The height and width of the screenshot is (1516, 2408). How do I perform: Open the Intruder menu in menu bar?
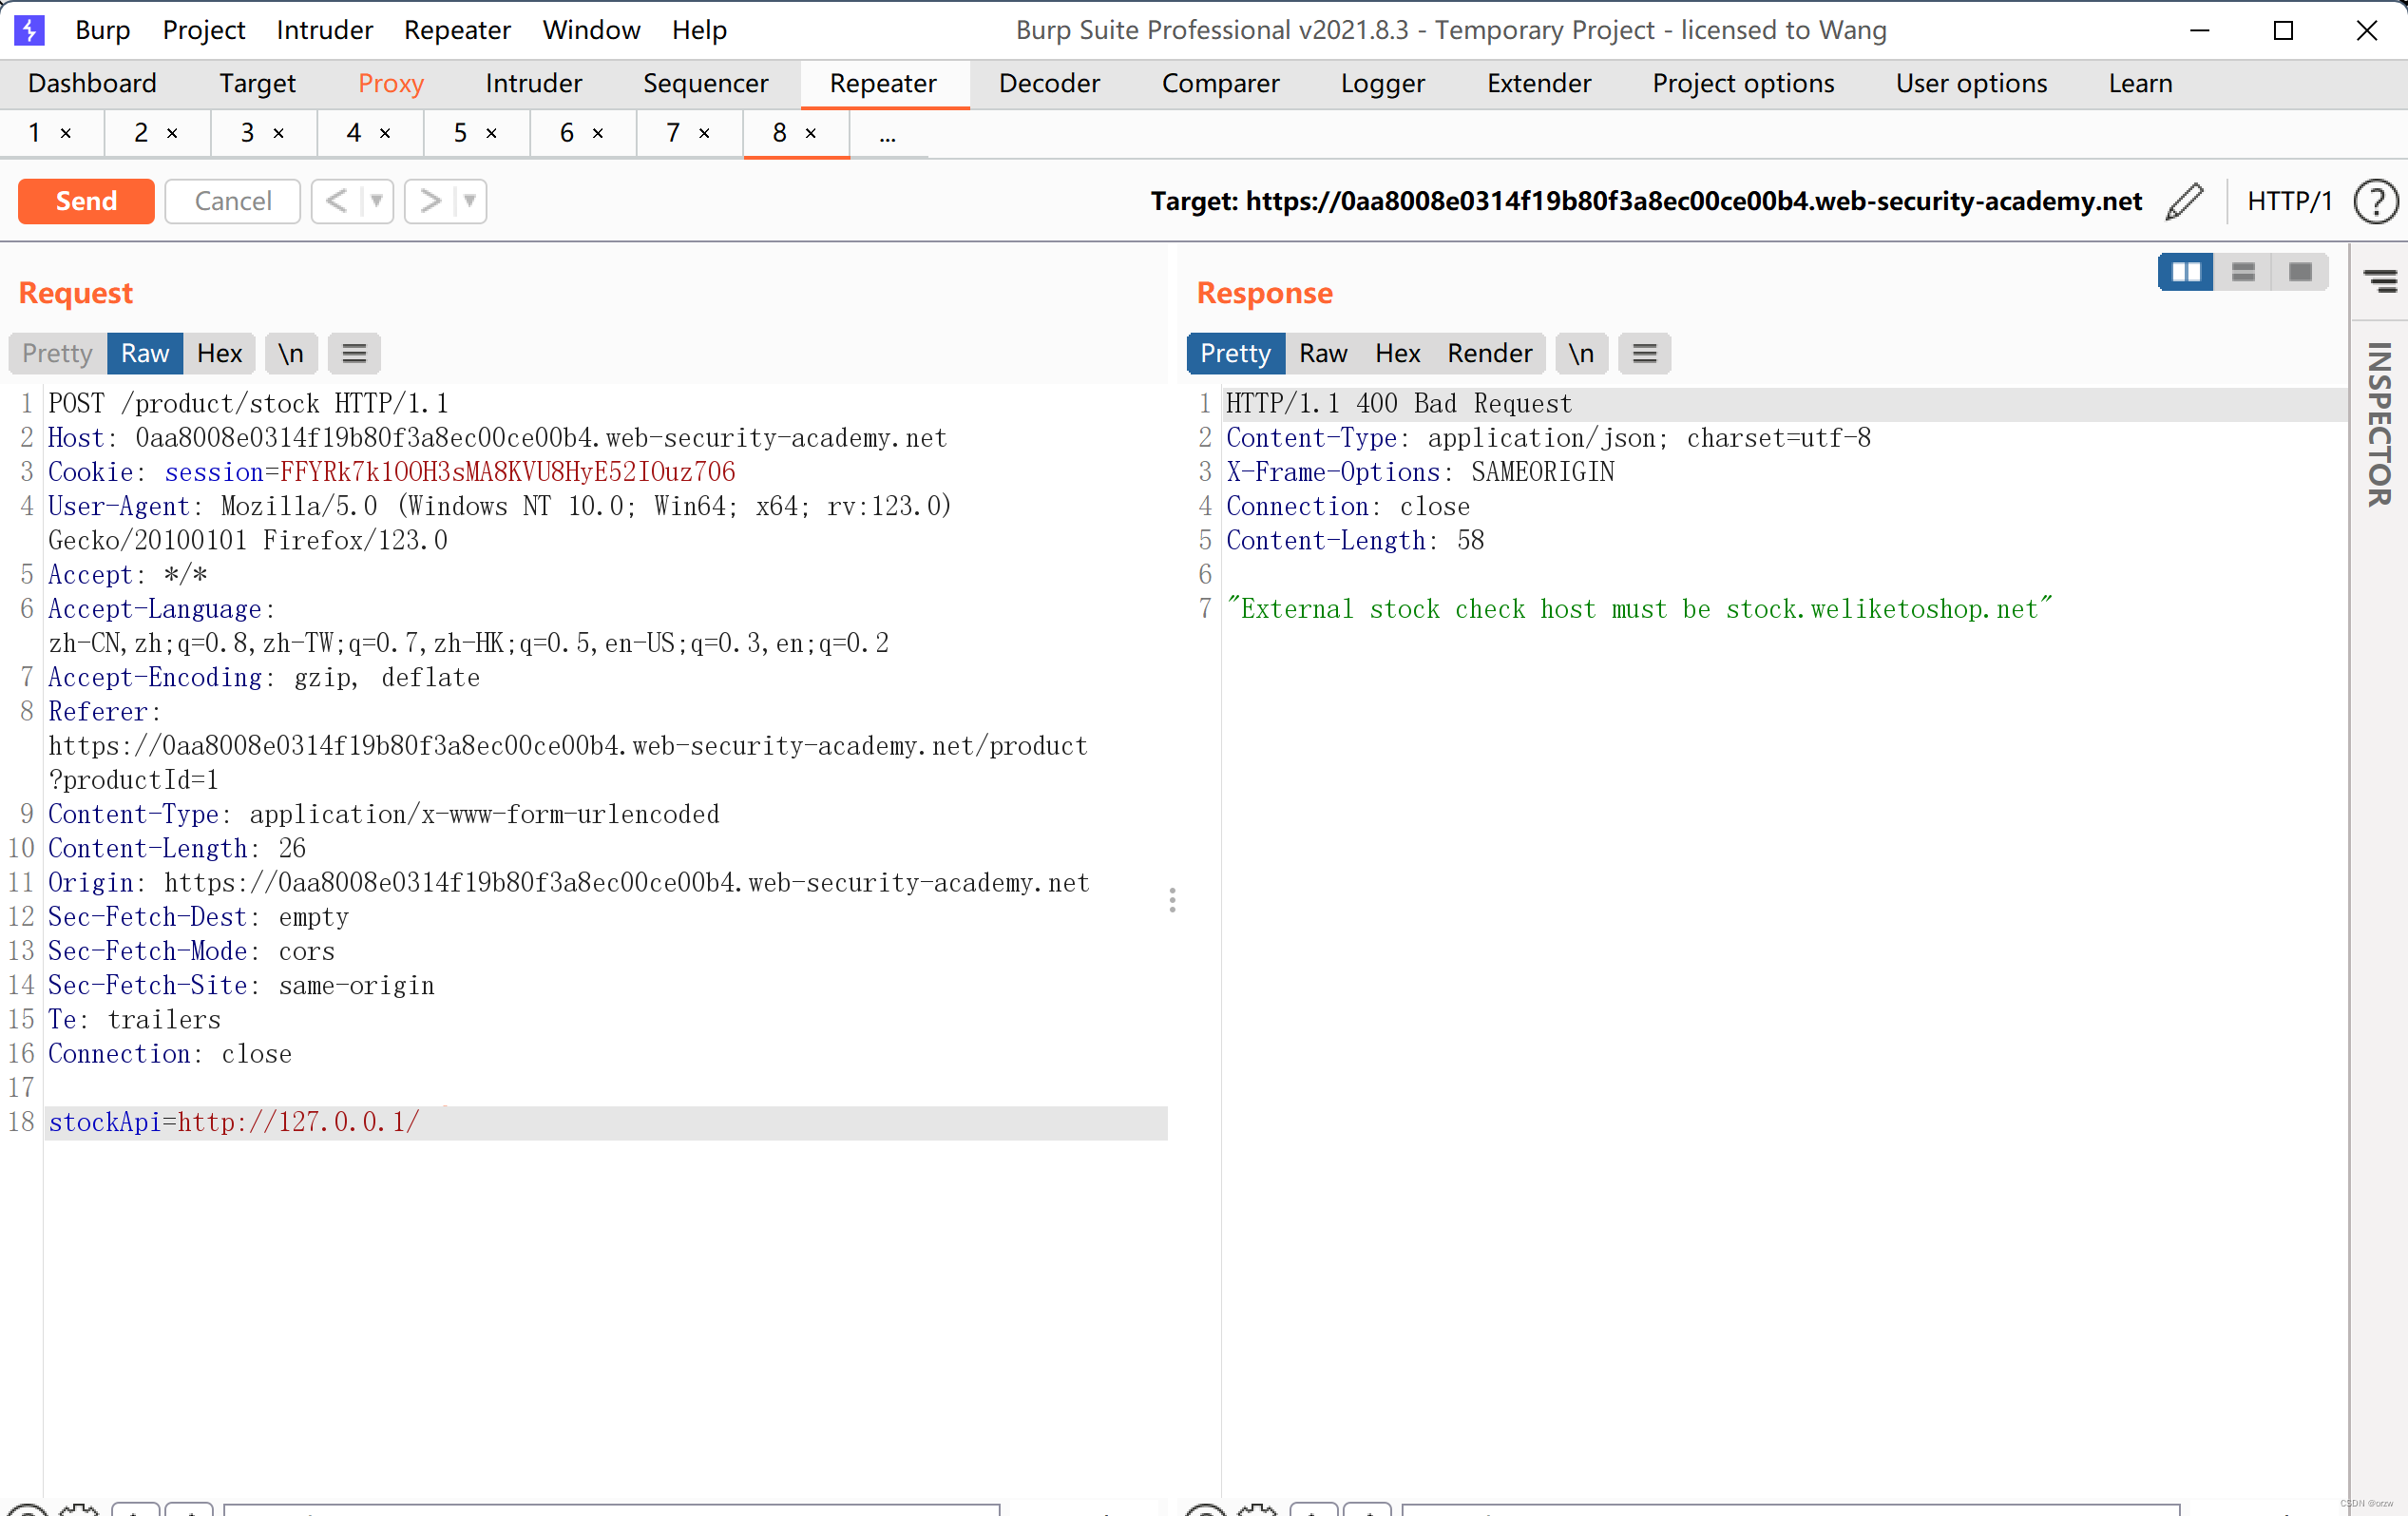pyautogui.click(x=324, y=30)
